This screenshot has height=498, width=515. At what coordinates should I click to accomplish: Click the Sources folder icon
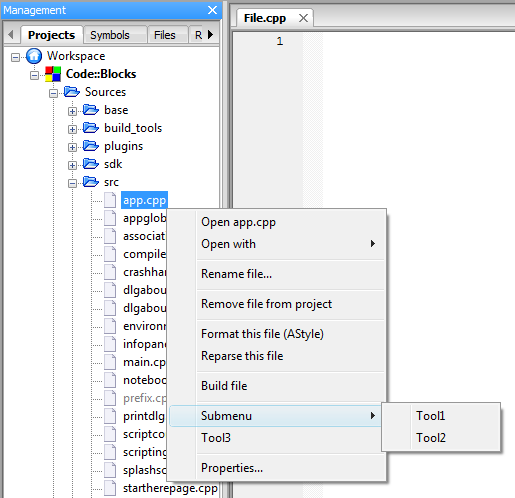point(72,92)
